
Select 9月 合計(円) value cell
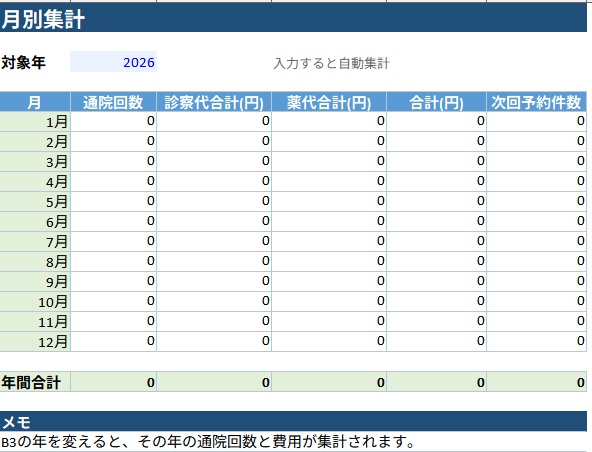(x=436, y=282)
